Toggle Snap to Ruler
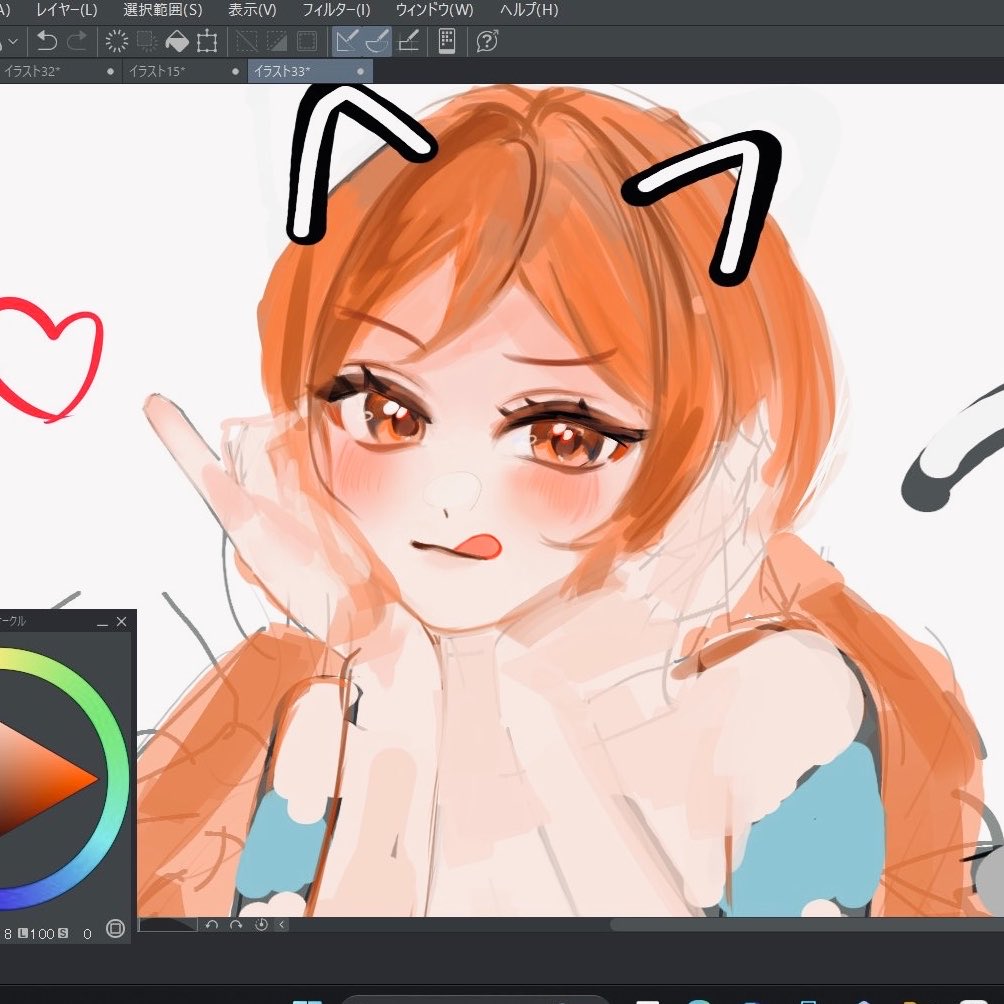Viewport: 1004px width, 1004px height. [346, 42]
